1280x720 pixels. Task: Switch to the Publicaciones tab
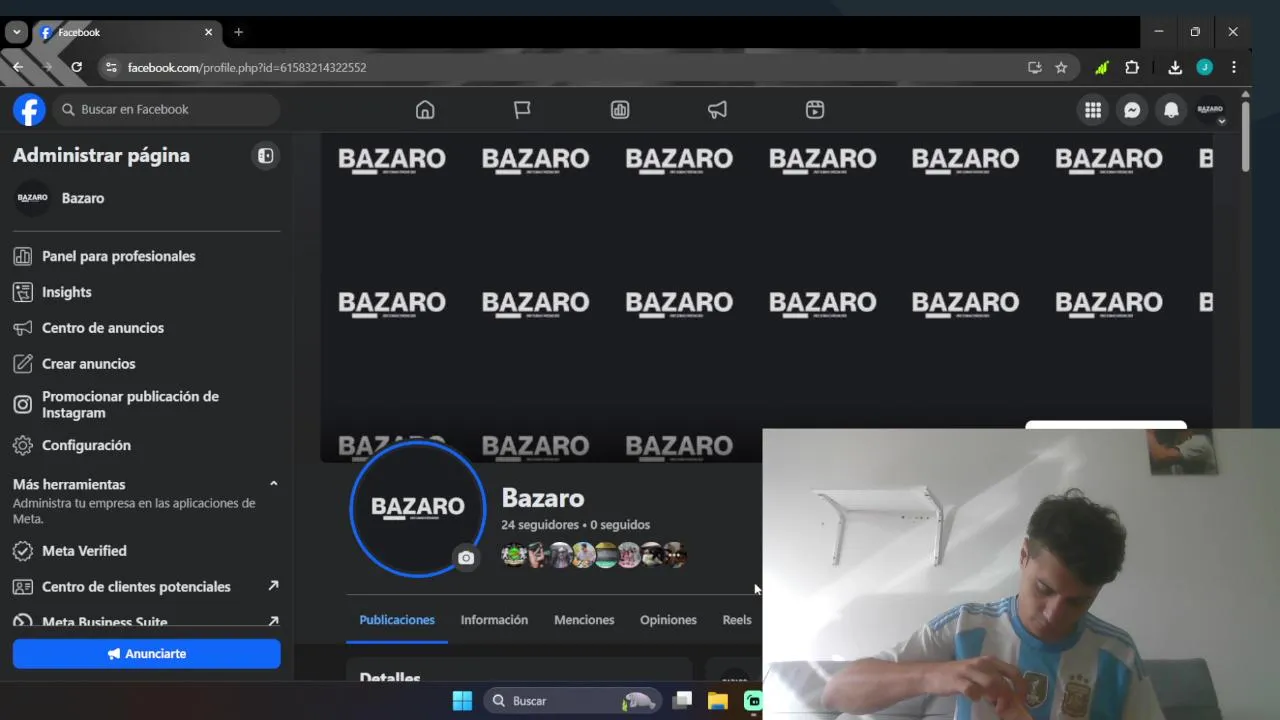[x=397, y=620]
